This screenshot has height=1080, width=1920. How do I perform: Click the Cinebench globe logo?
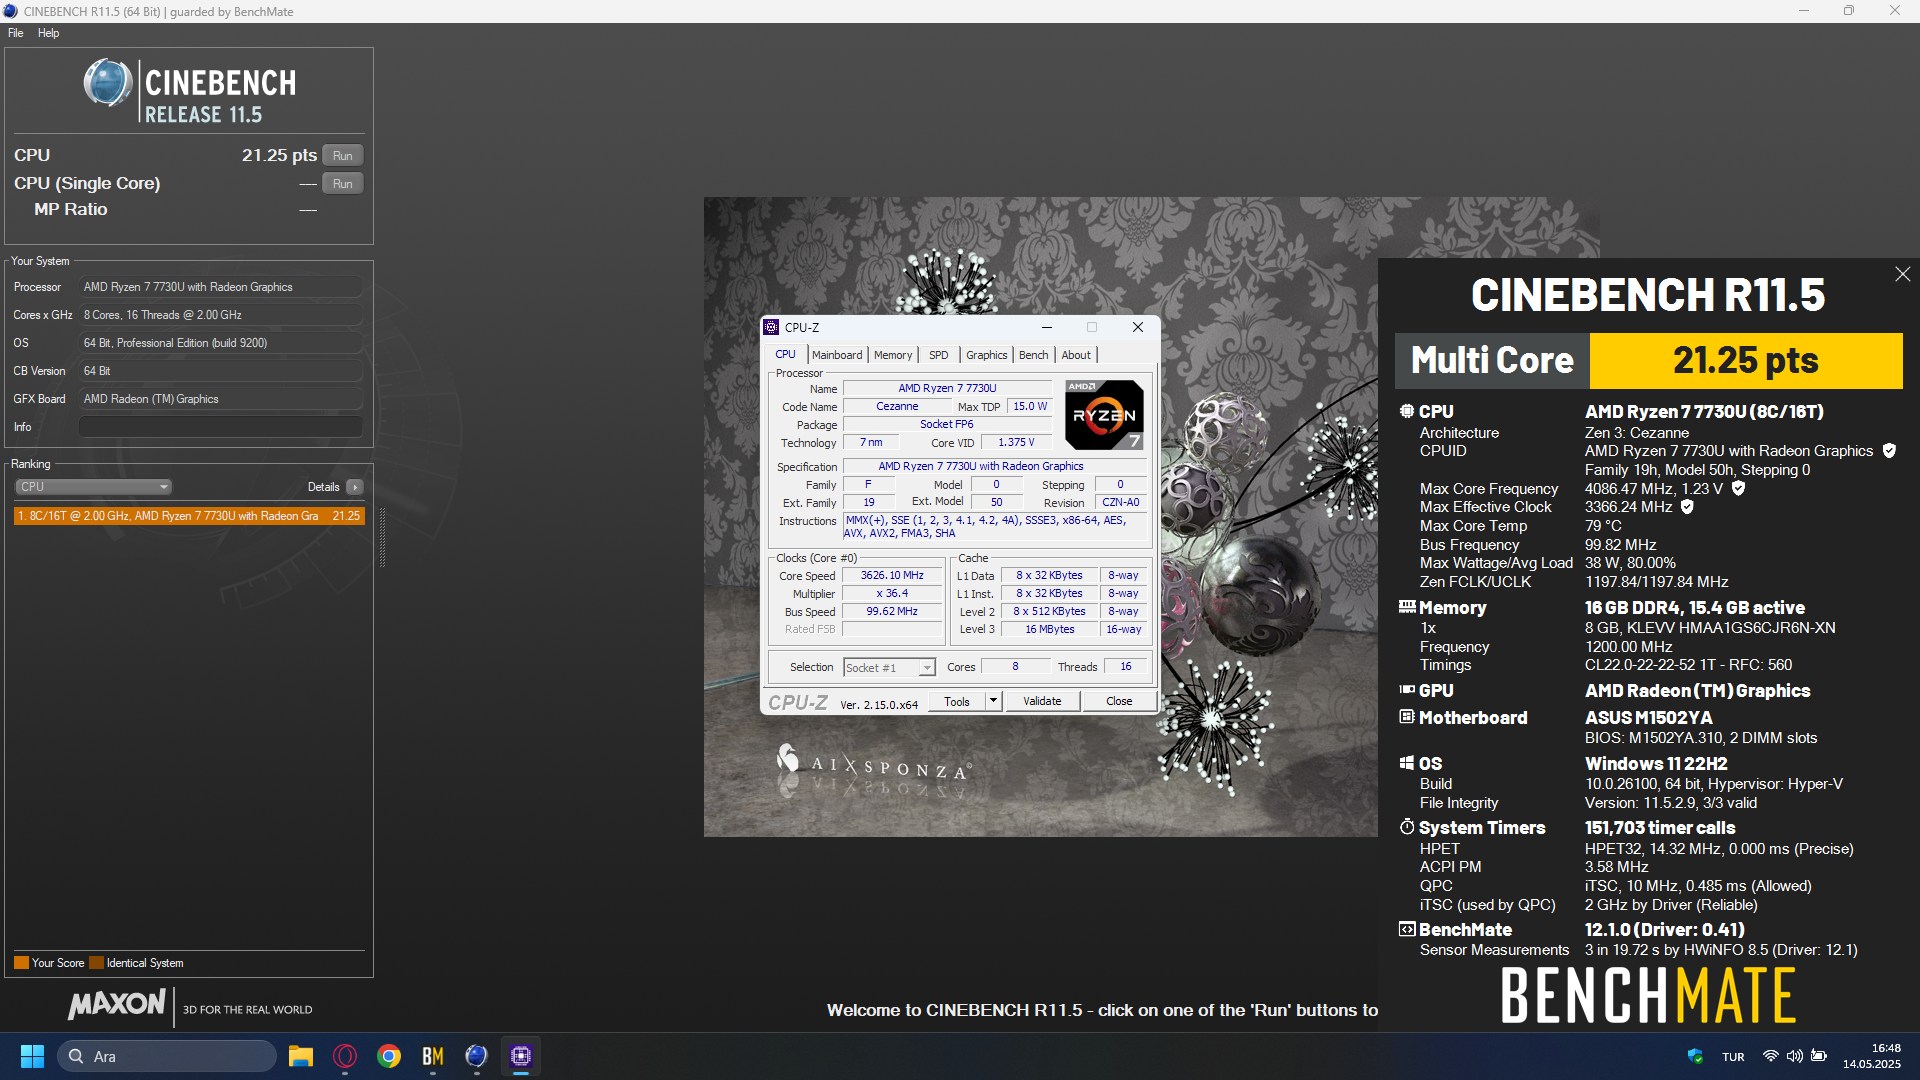click(108, 83)
